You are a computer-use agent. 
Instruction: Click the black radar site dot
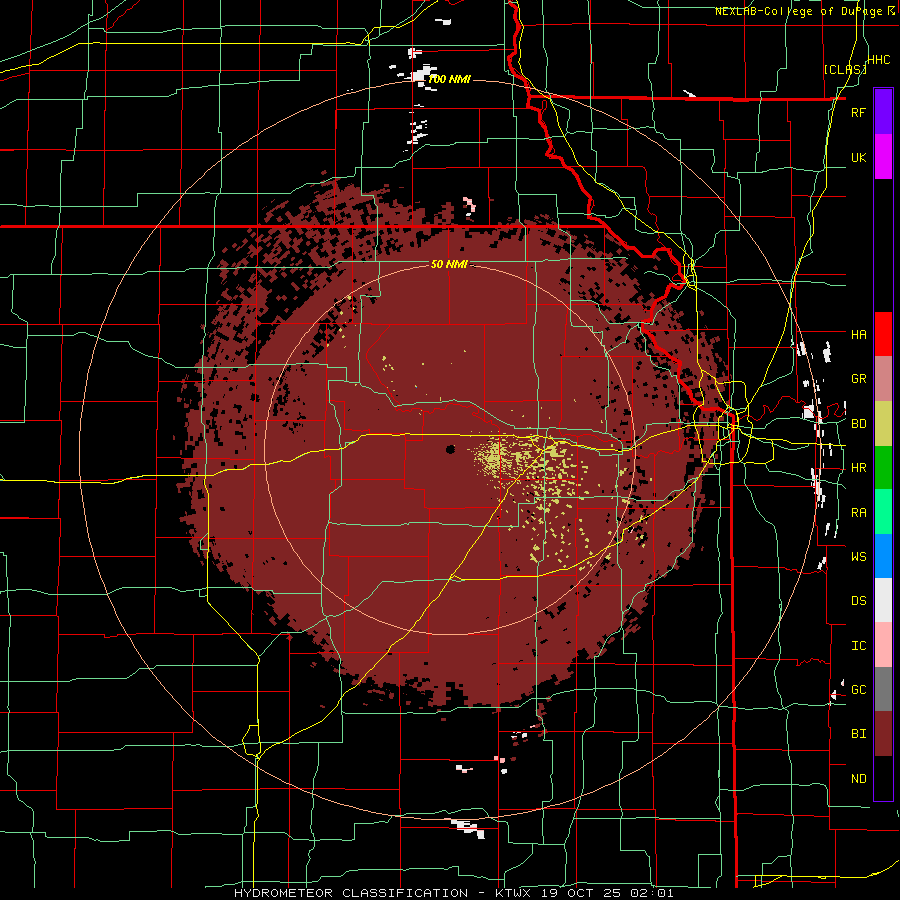click(451, 449)
